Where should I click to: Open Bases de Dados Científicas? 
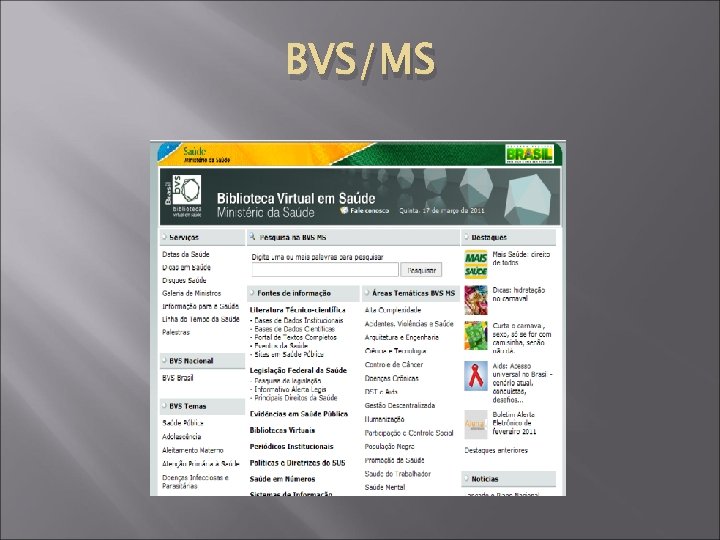pos(294,329)
